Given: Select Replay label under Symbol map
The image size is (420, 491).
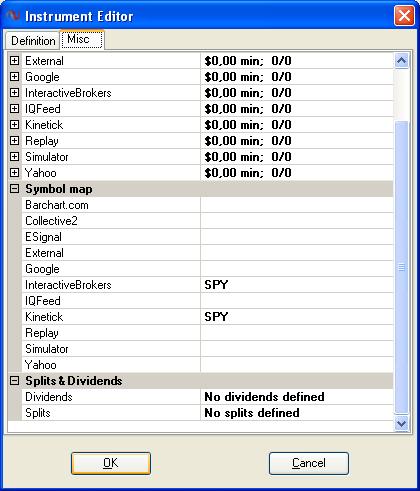Looking at the screenshot, I should [x=42, y=333].
